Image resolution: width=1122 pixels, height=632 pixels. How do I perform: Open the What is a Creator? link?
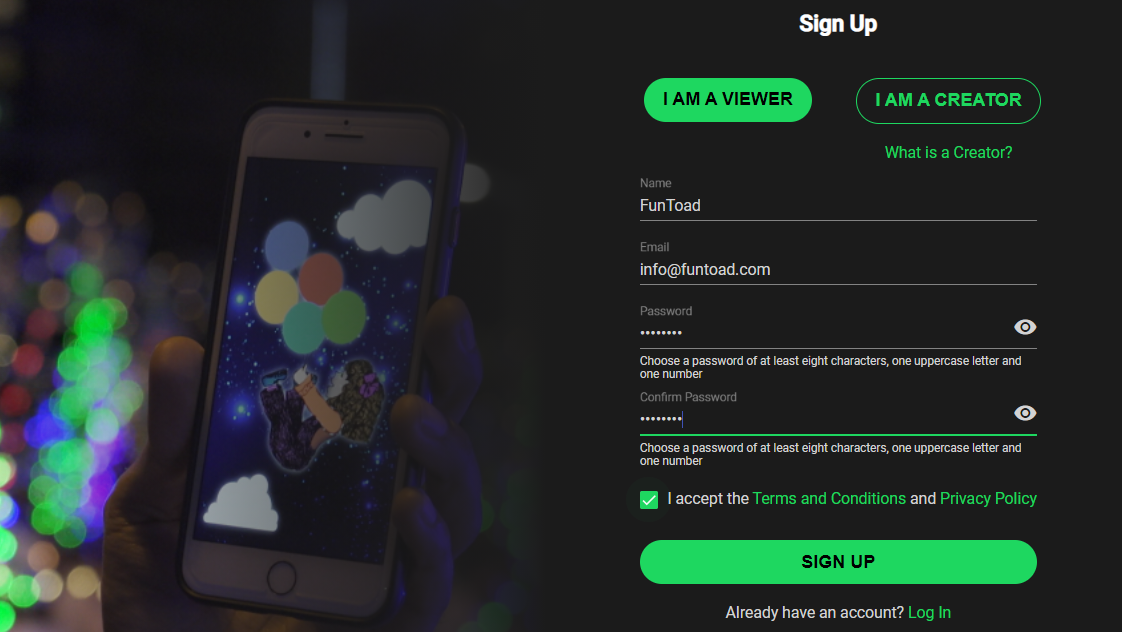(x=948, y=152)
